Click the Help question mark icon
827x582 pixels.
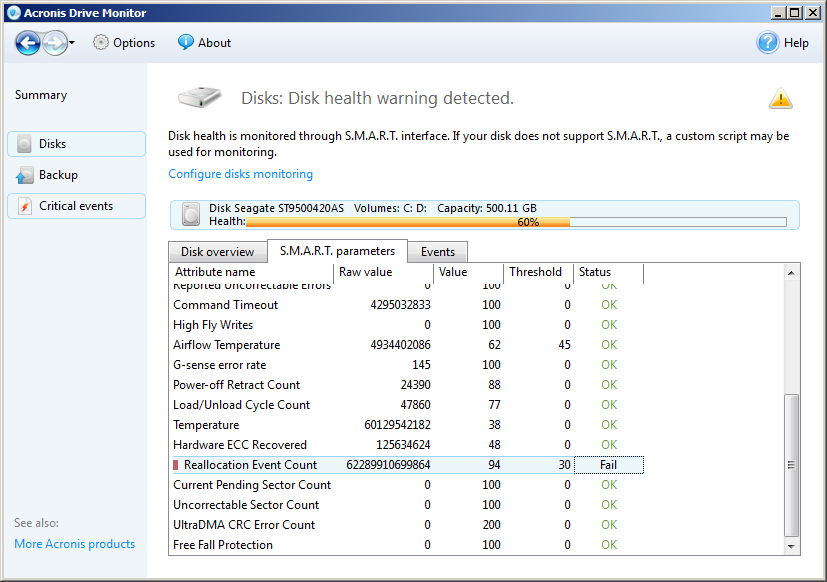point(767,43)
